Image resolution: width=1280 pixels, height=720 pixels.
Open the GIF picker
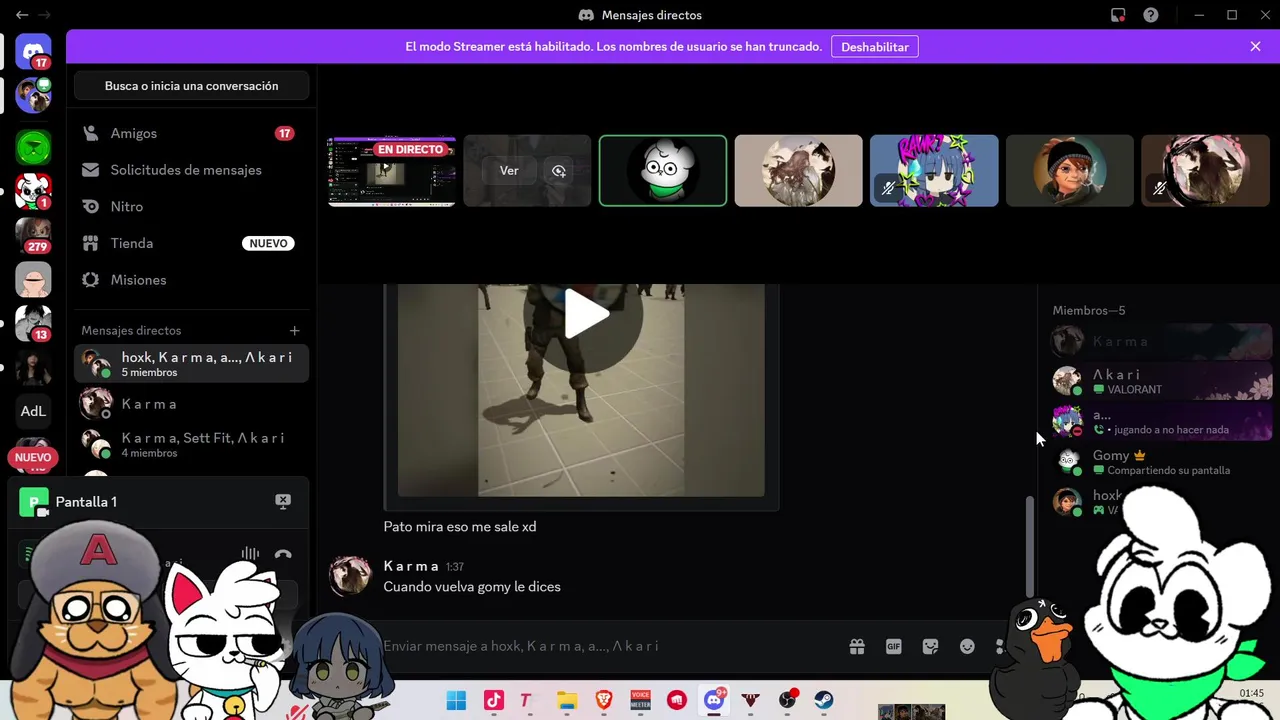coord(894,647)
